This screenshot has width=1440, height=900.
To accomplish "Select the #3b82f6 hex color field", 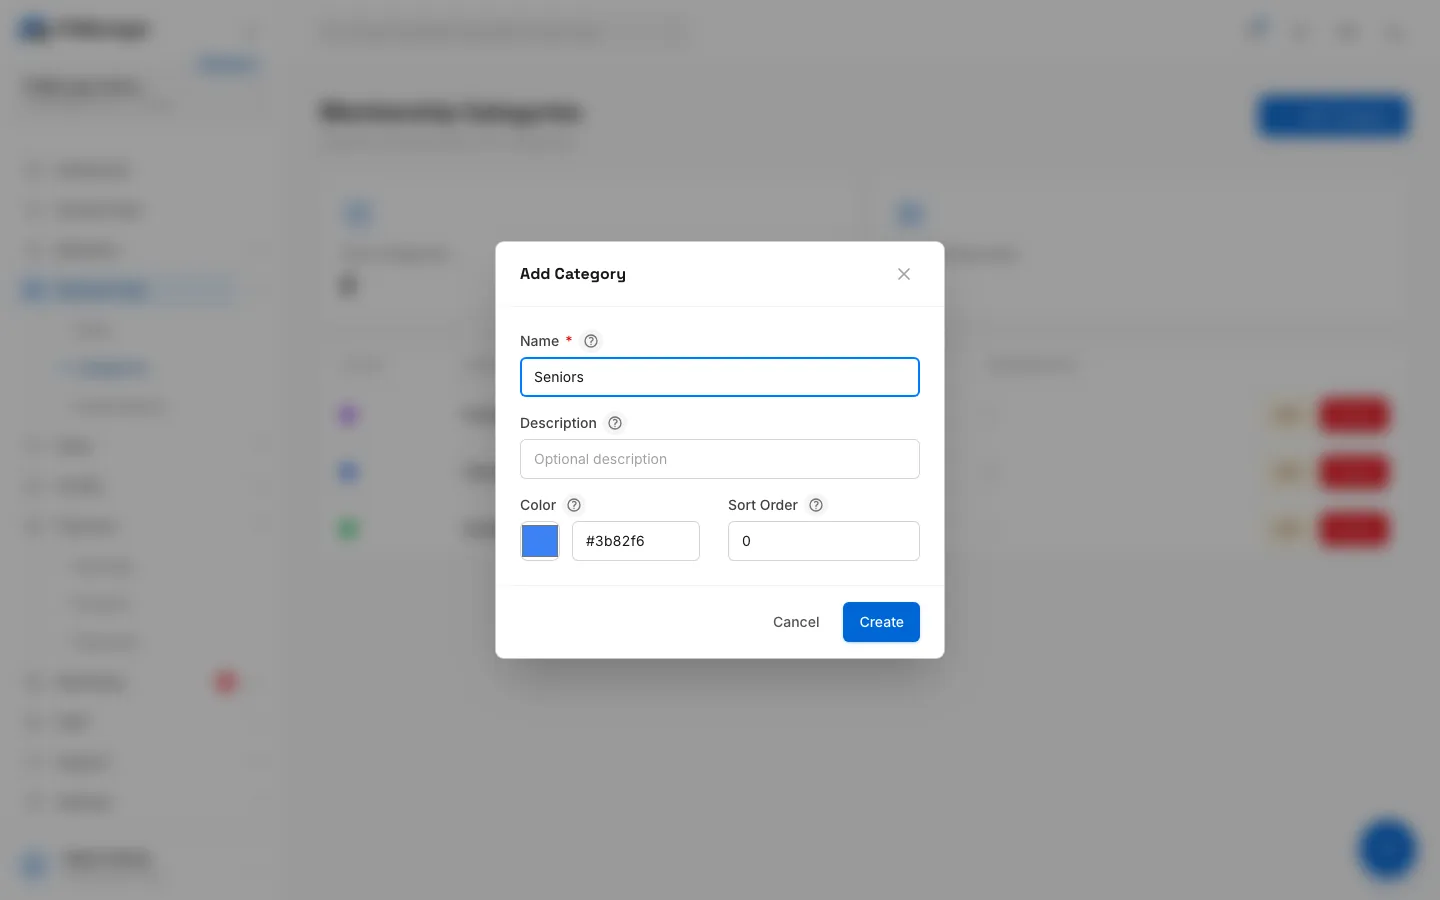I will 636,541.
